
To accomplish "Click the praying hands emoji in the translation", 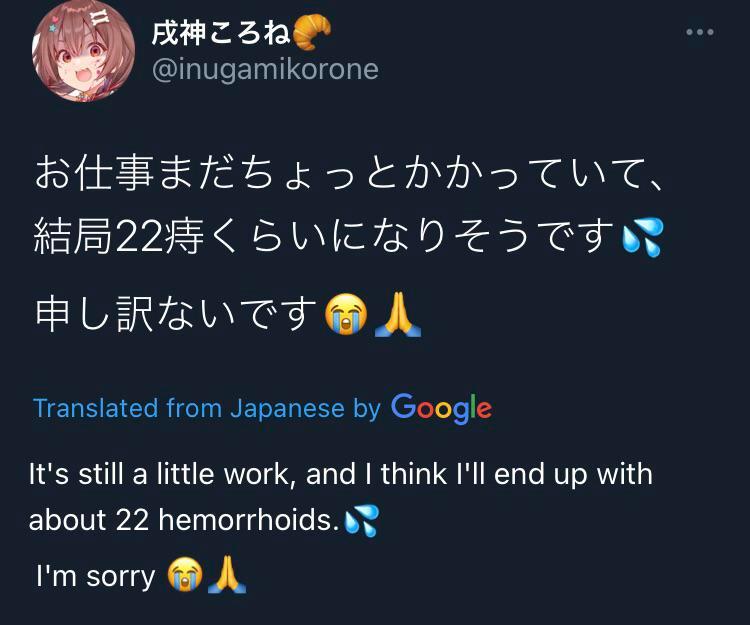I will click(226, 575).
